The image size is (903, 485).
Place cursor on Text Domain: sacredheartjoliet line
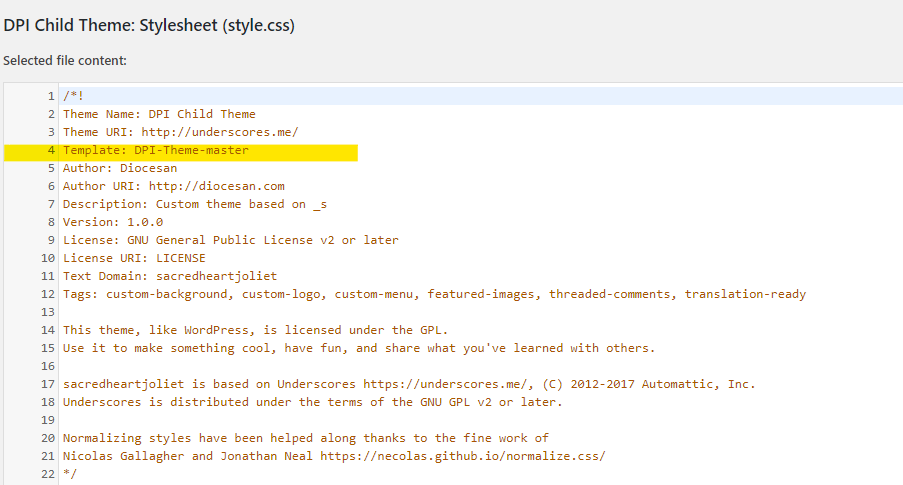point(170,276)
